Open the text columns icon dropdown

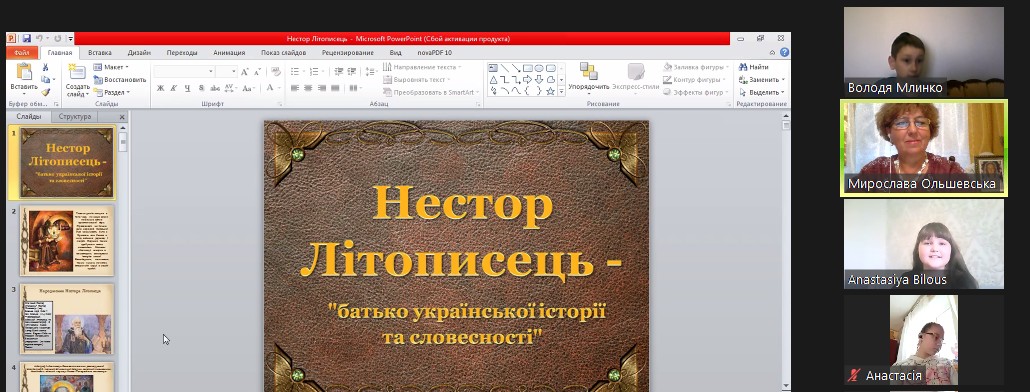[x=355, y=88]
